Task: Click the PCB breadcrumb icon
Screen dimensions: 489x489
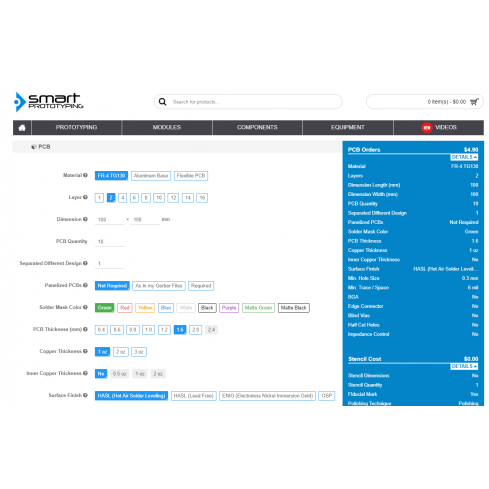Action: point(34,147)
